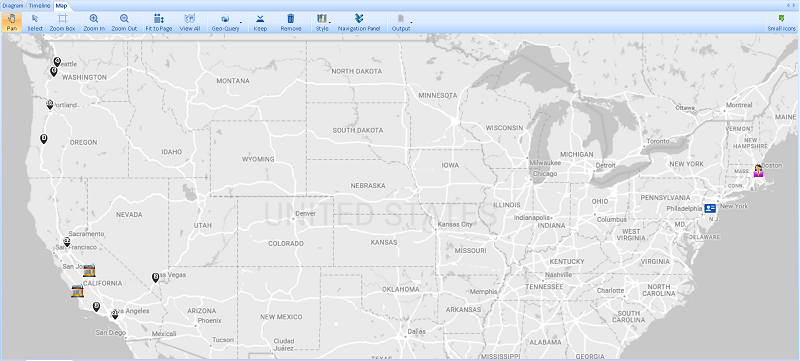The image size is (800, 361).
Task: Click the Montreal city label
Action: 739,105
